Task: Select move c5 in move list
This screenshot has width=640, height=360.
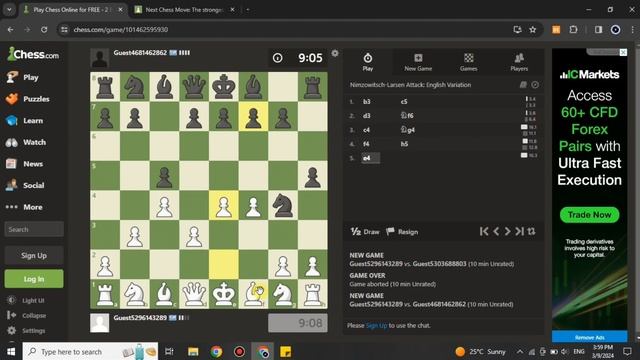Action: (404, 102)
